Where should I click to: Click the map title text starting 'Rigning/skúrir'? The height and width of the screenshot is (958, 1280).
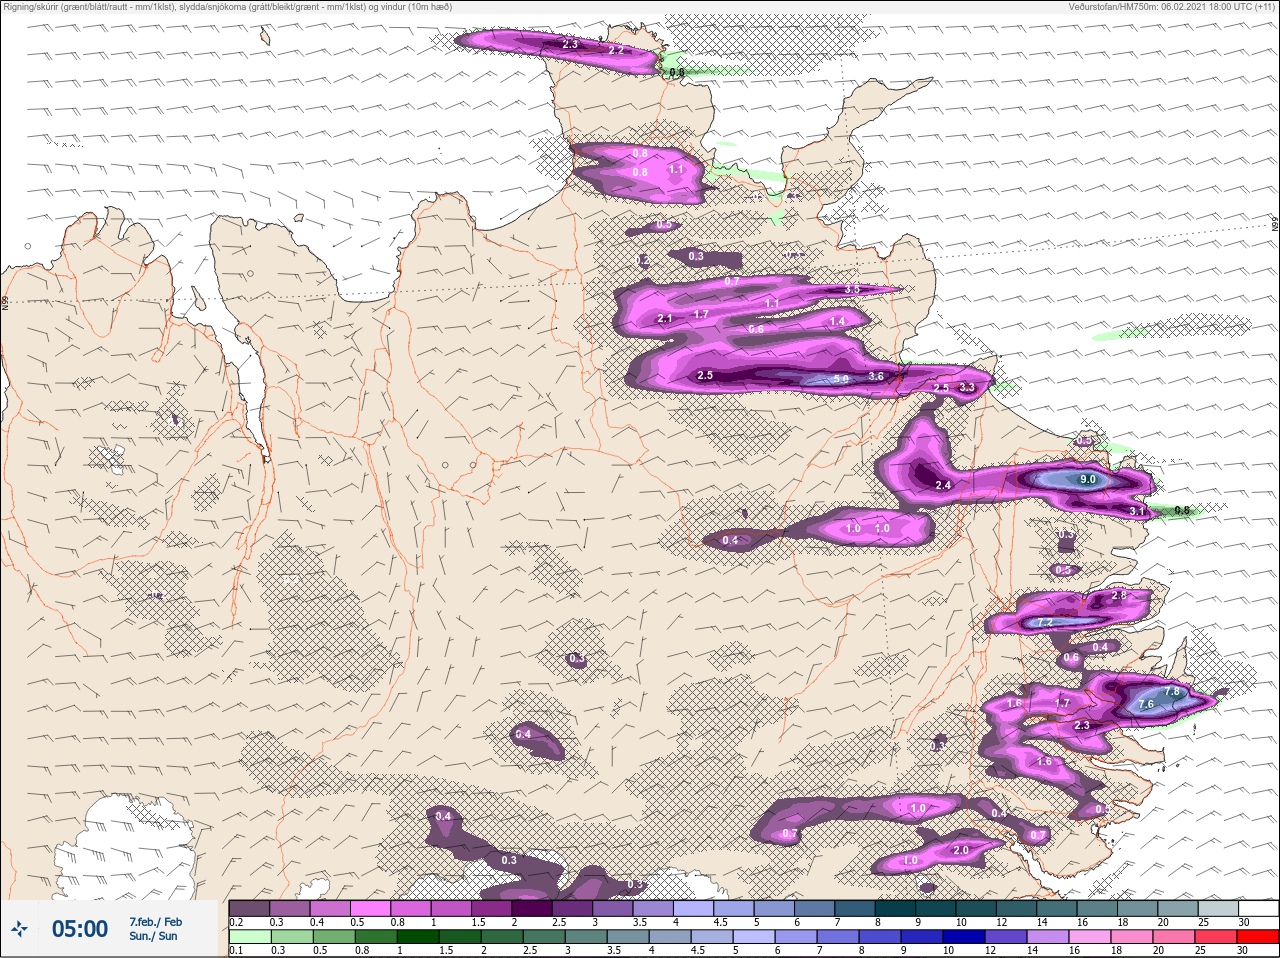[x=227, y=6]
